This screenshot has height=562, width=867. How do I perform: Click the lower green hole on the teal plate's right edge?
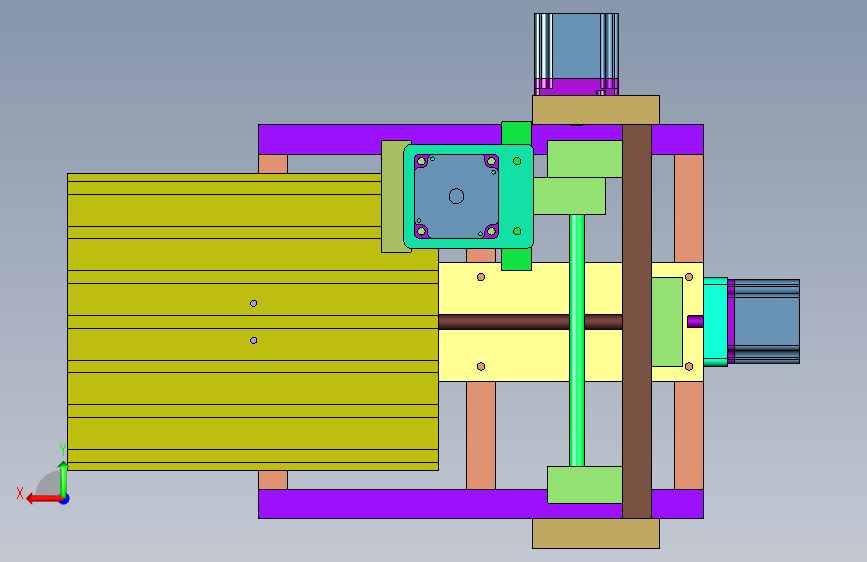517,231
